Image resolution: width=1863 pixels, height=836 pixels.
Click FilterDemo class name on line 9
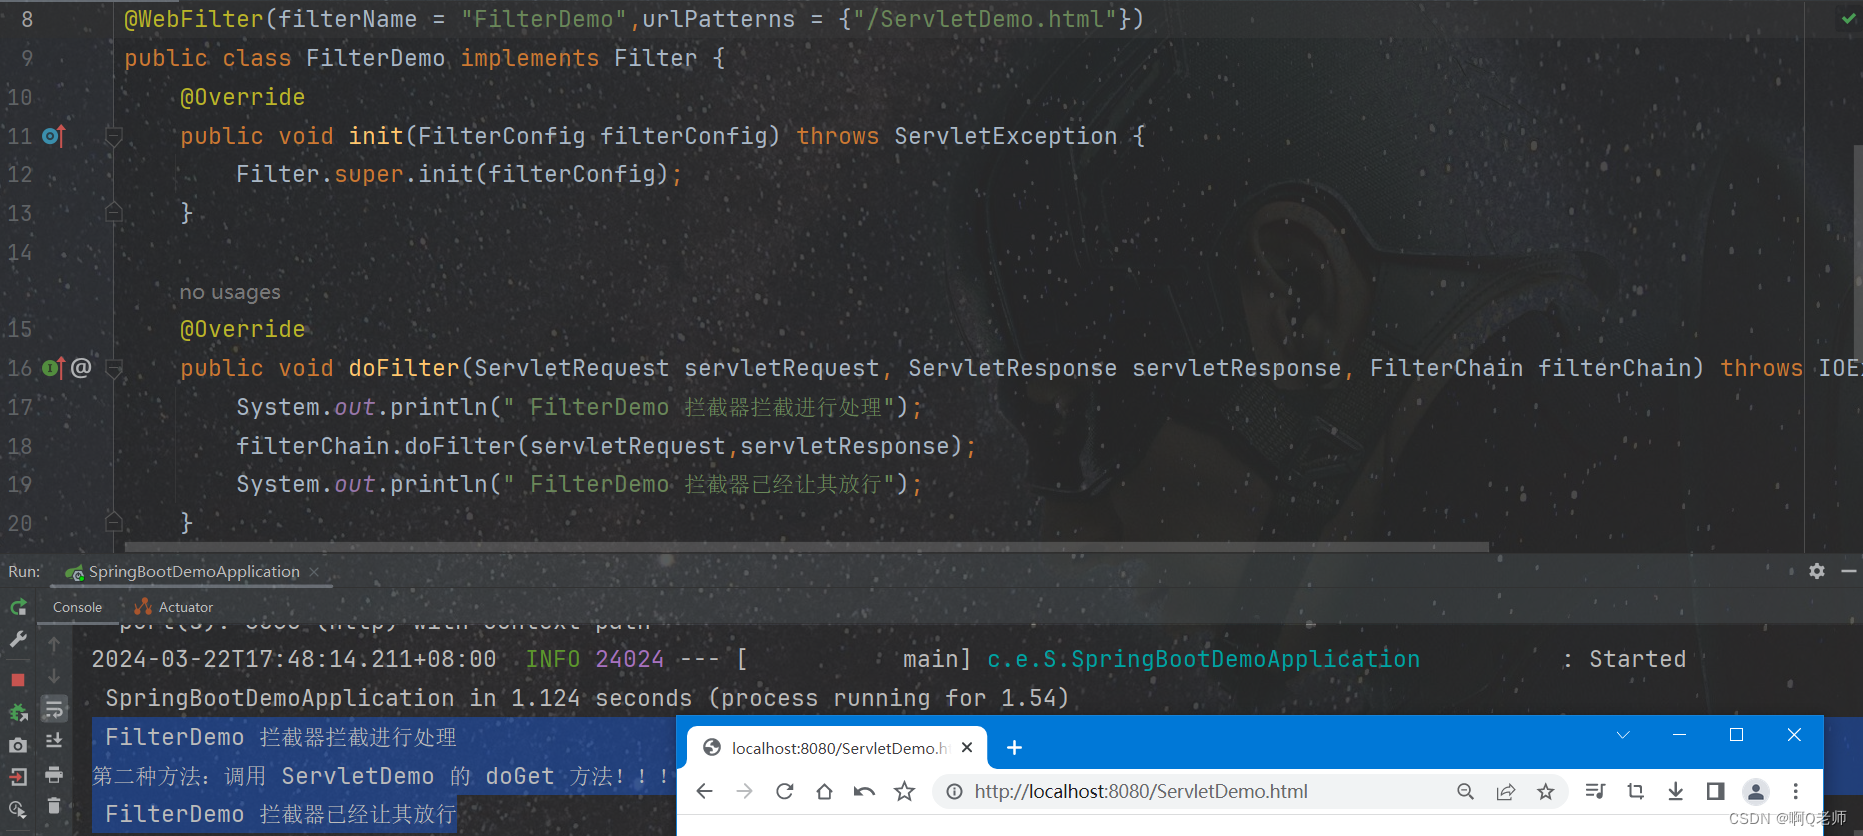pos(375,58)
